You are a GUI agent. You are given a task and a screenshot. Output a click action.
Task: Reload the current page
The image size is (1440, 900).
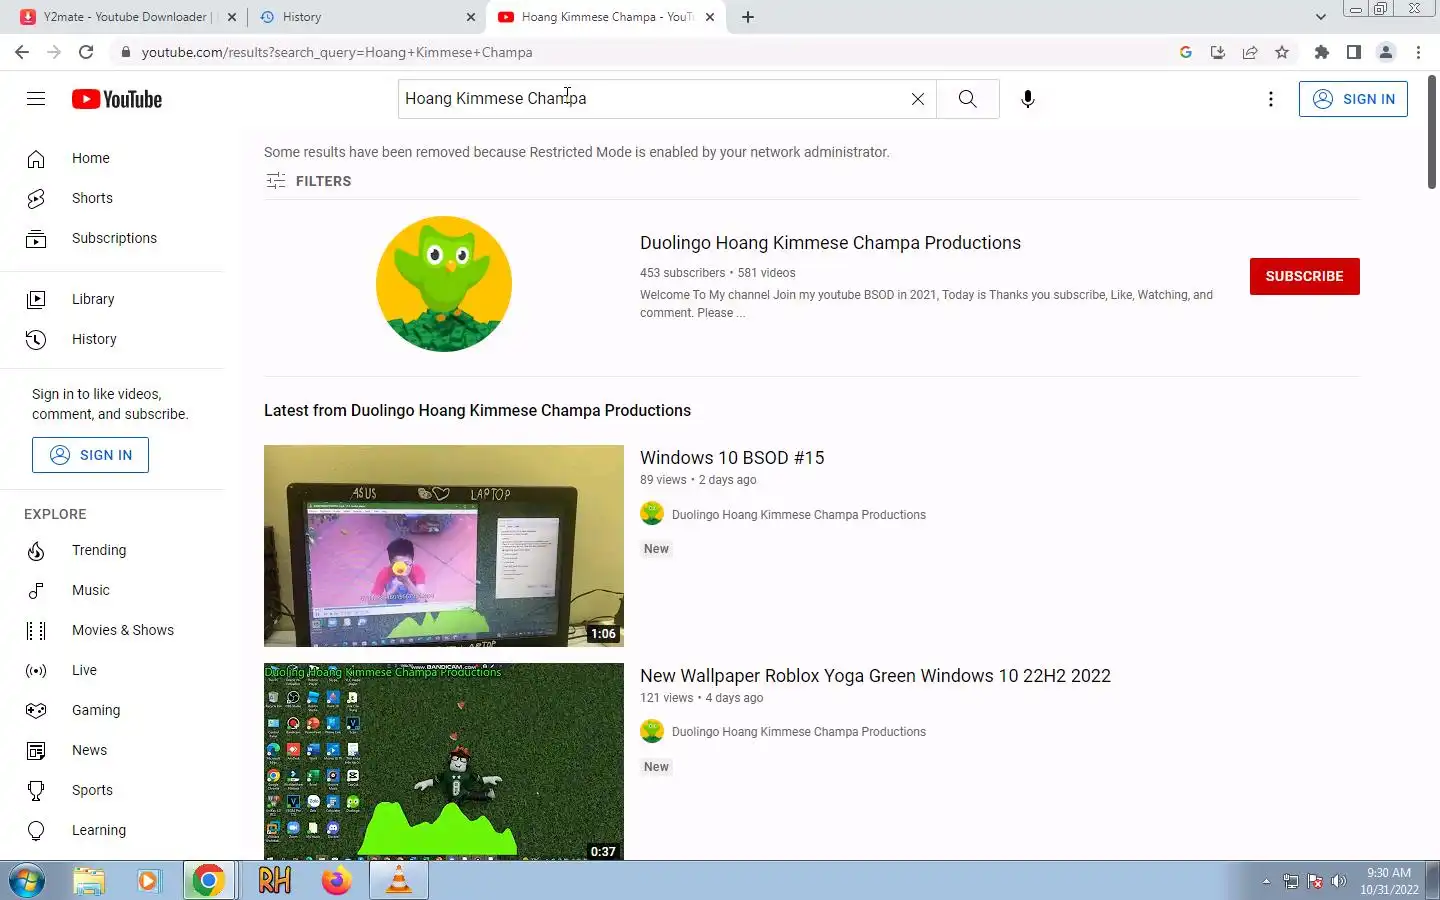point(86,52)
